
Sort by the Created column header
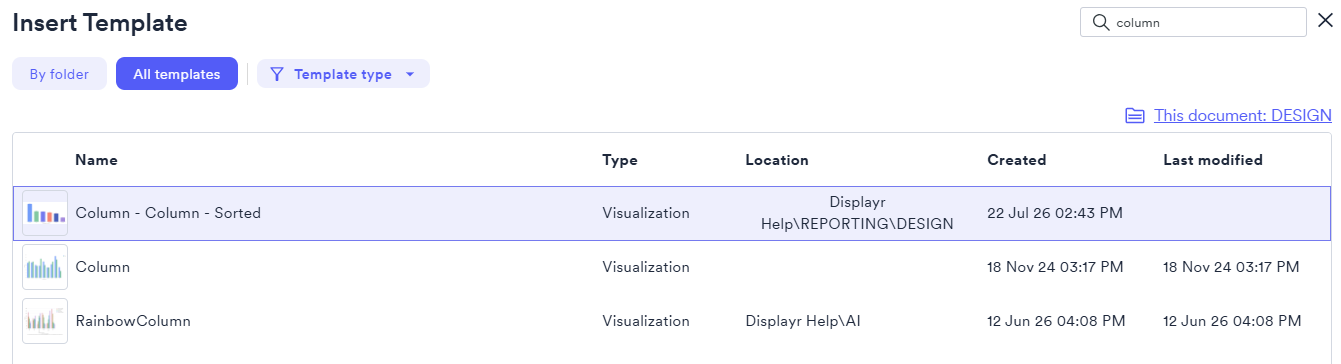(x=1017, y=160)
